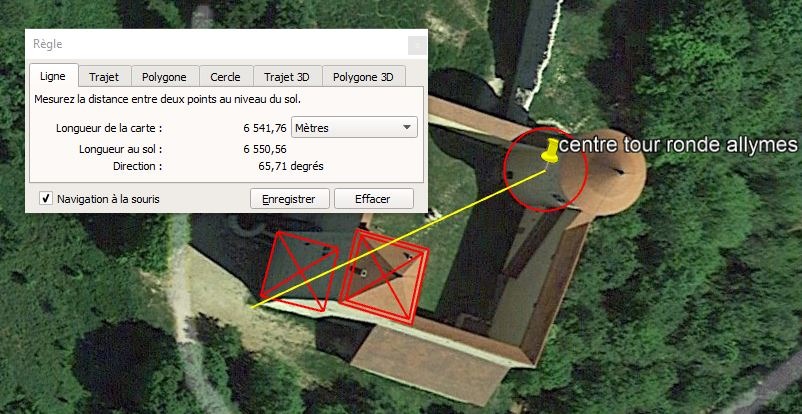
Task: Select the centre tour ronde allymes label
Action: pos(678,145)
